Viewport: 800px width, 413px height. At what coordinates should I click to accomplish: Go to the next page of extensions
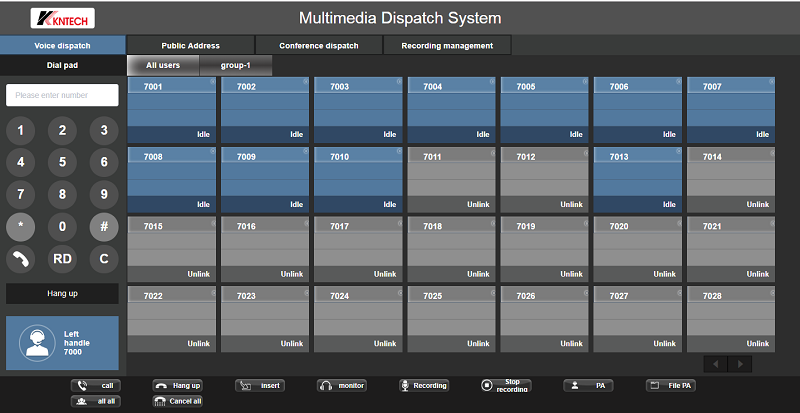coord(740,364)
